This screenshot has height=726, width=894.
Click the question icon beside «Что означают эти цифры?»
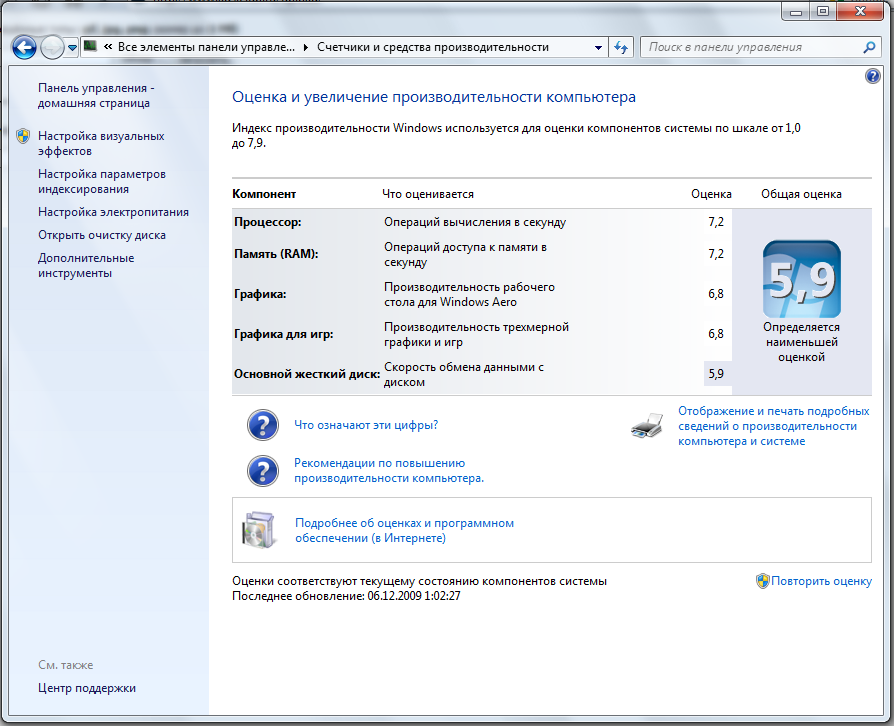263,425
